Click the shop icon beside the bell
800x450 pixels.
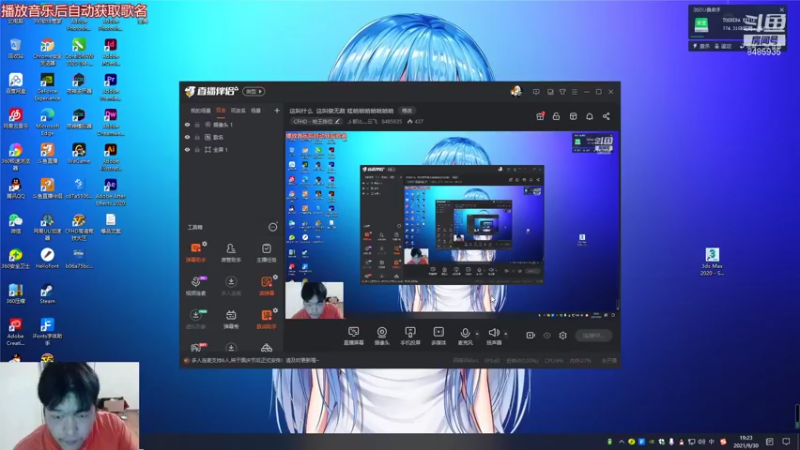point(573,116)
